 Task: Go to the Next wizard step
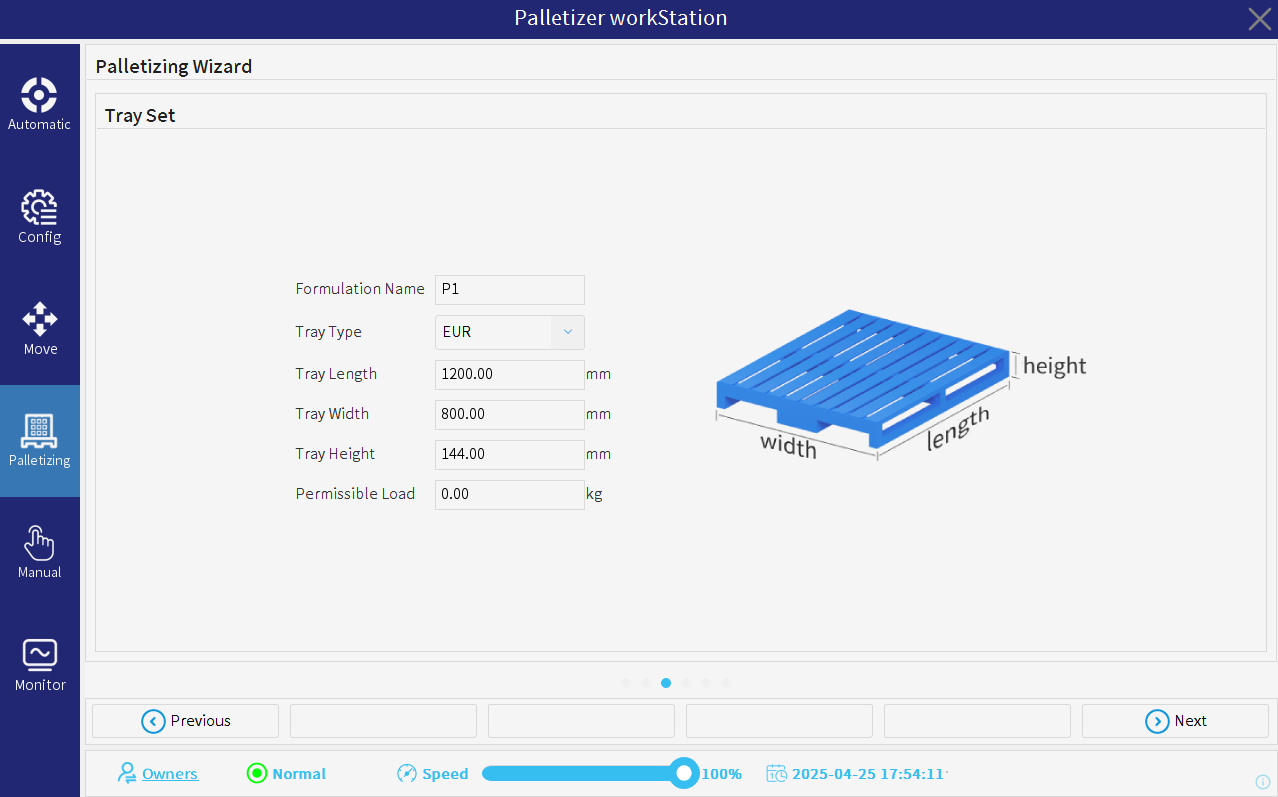1175,721
